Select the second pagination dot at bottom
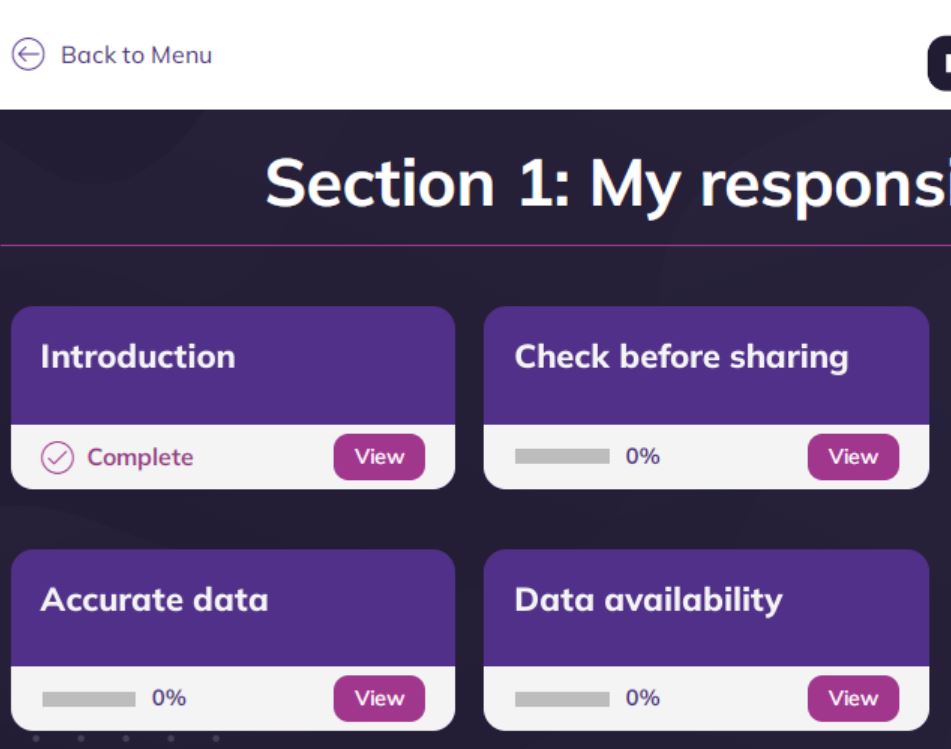 [80, 738]
